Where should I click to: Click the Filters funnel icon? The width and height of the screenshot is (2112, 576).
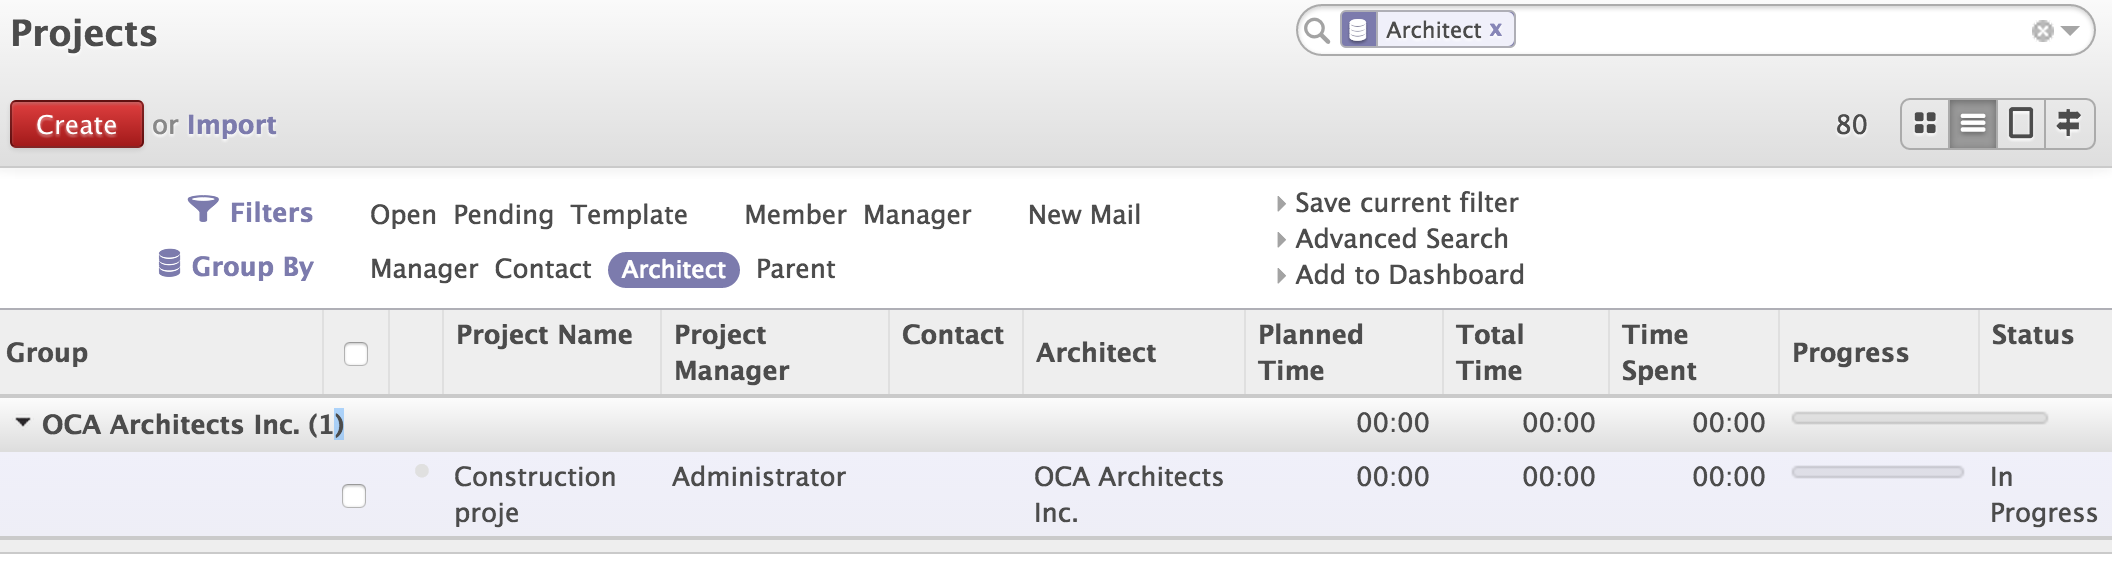point(203,209)
